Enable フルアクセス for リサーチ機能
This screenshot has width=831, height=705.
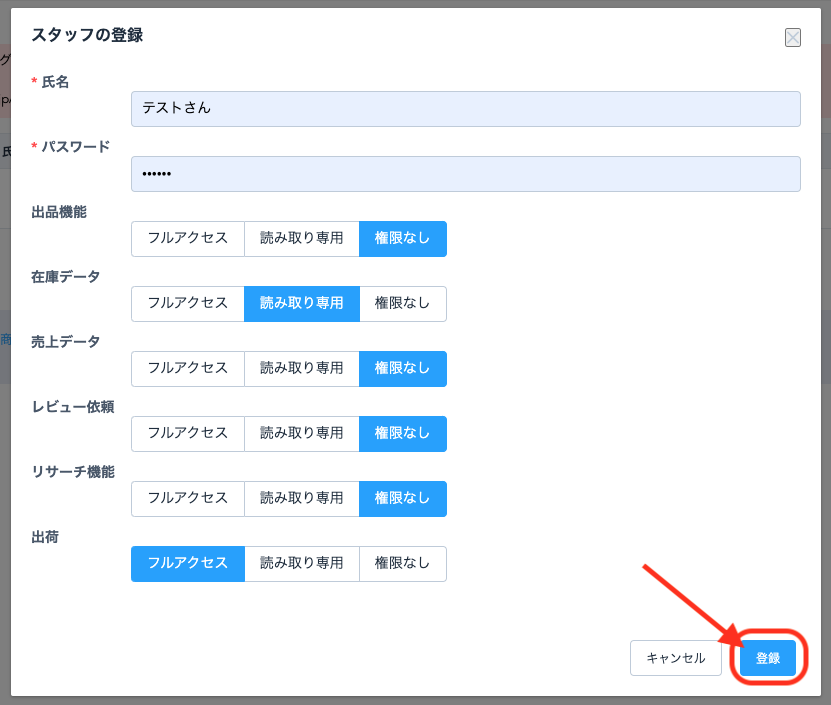[188, 499]
